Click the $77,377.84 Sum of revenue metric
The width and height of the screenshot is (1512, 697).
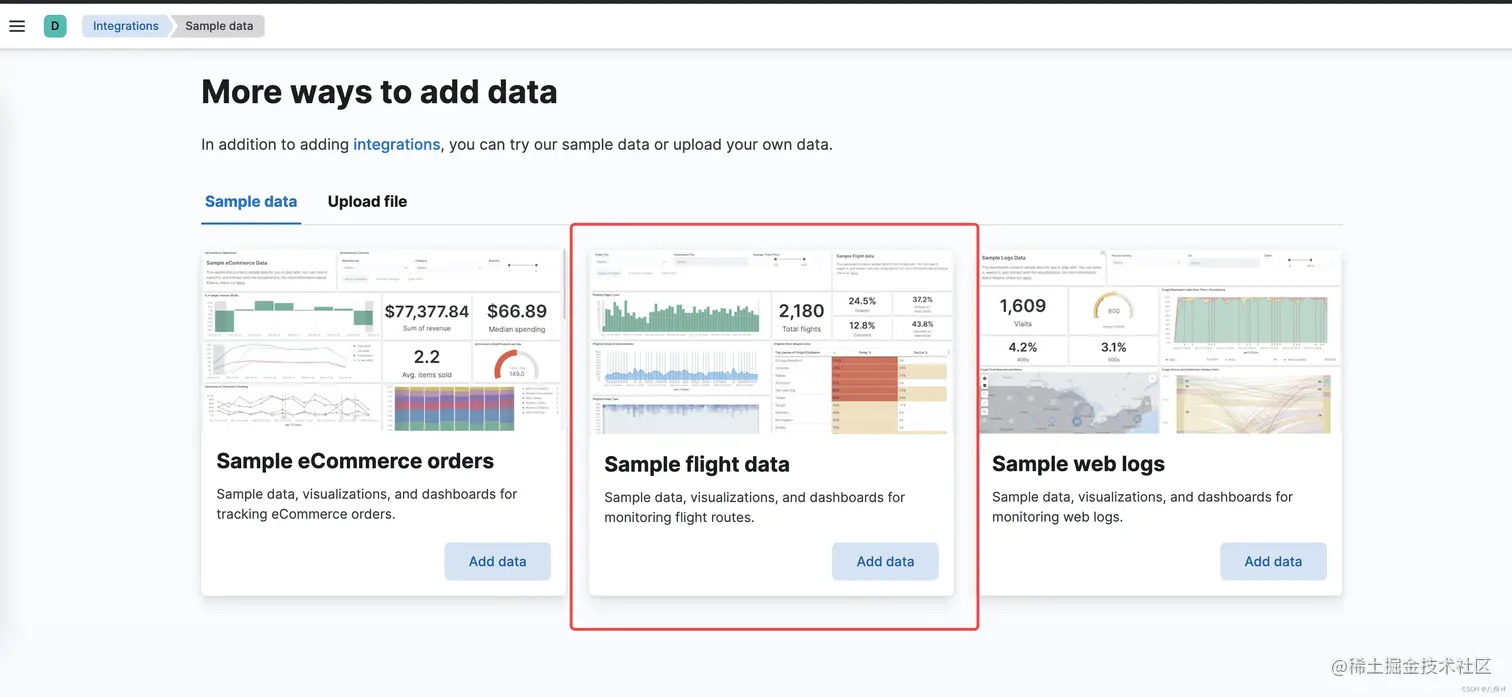click(426, 316)
